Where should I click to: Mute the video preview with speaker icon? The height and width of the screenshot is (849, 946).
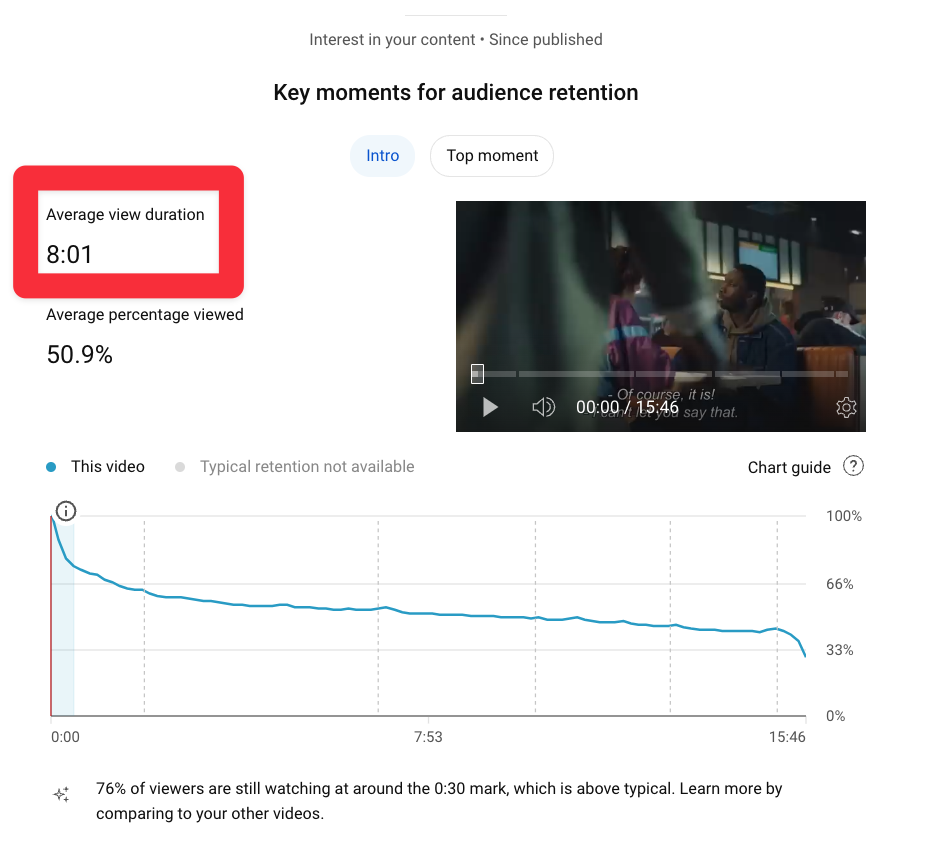point(543,407)
